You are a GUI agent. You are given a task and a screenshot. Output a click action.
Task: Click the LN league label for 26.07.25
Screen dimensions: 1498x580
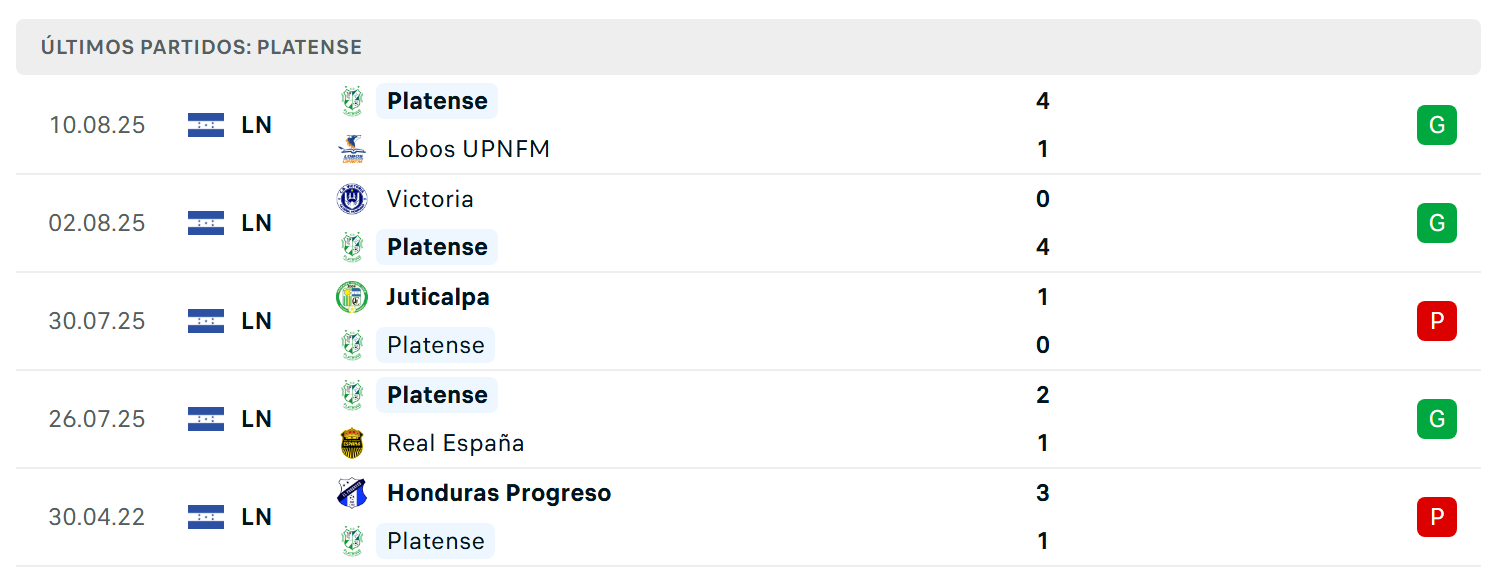point(257,419)
